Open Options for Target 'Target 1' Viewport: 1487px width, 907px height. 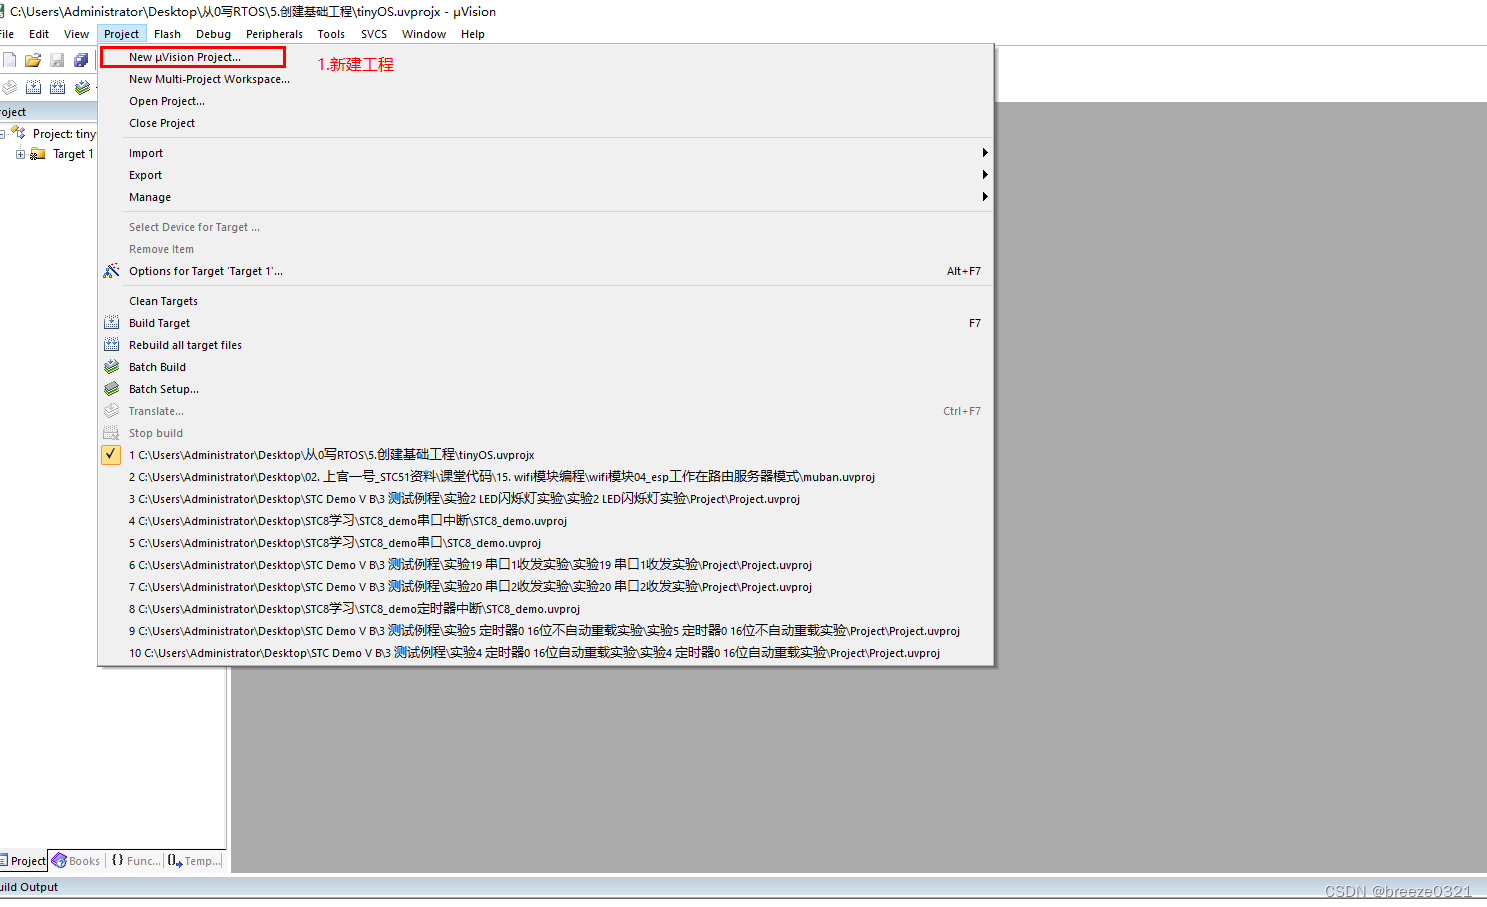[546, 271]
